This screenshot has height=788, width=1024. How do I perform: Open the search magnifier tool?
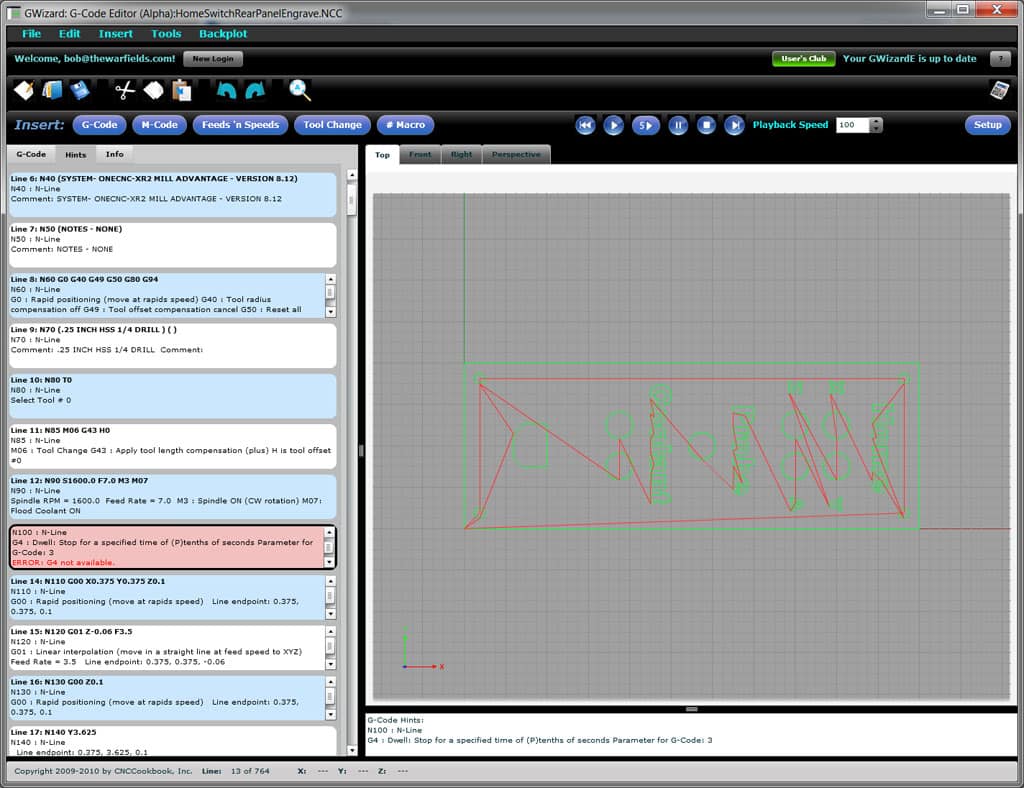pos(296,90)
